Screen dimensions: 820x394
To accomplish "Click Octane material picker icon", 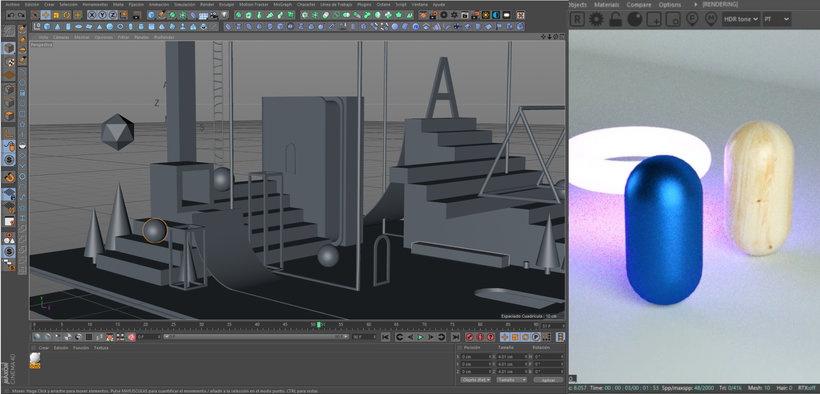I will point(711,19).
